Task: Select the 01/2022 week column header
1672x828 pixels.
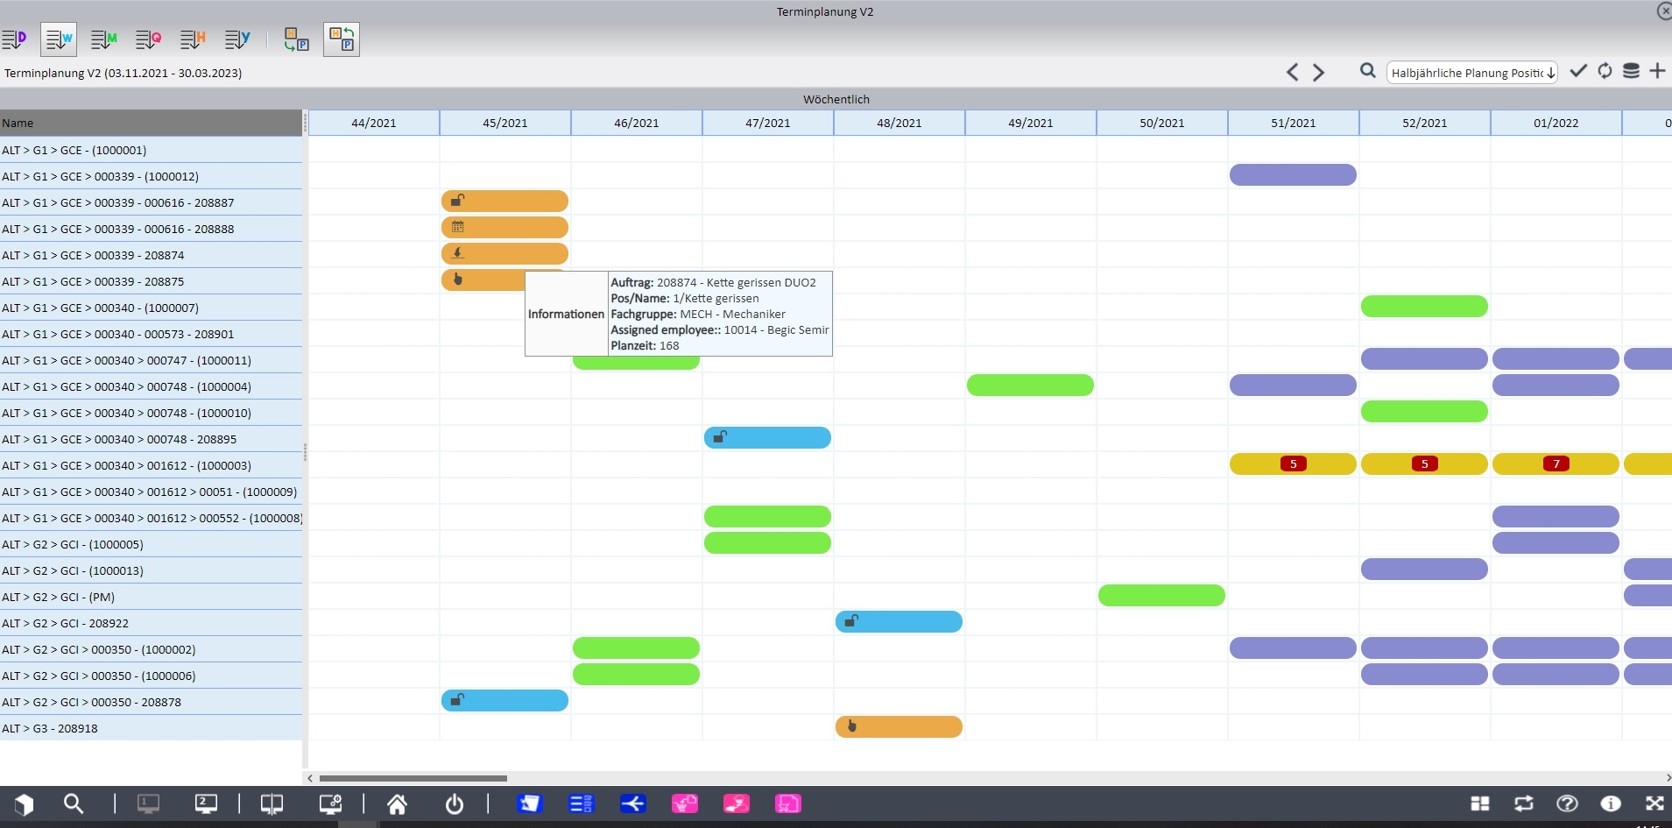Action: [x=1557, y=123]
